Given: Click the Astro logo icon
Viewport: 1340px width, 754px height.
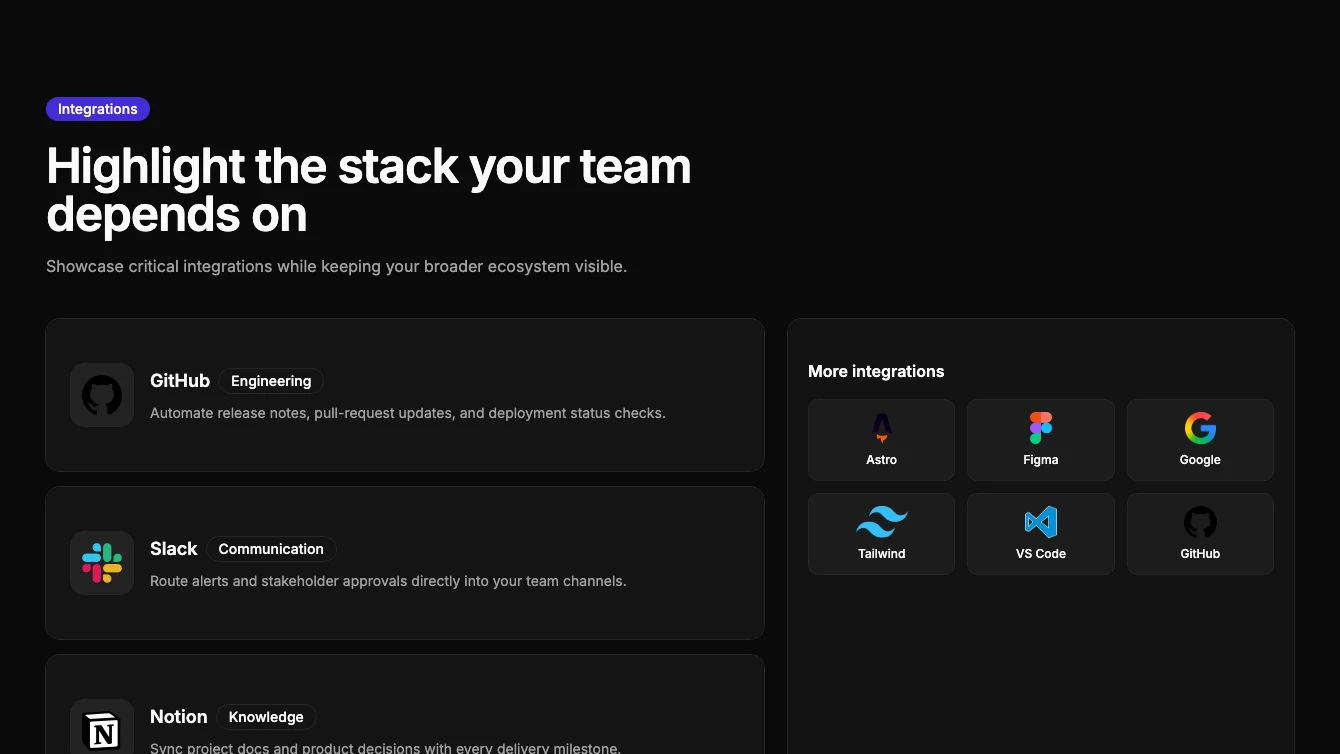Looking at the screenshot, I should coord(881,429).
